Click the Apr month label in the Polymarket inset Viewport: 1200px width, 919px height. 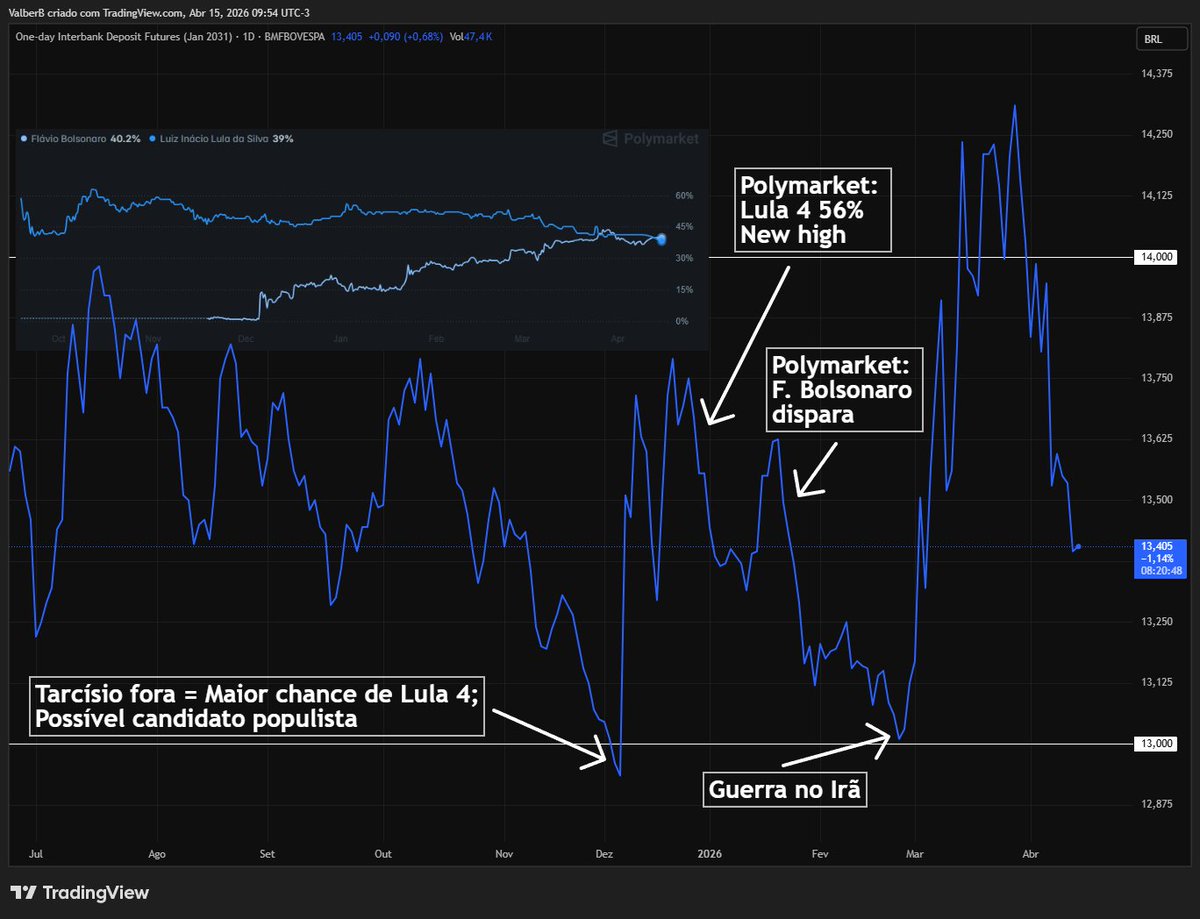pos(617,340)
